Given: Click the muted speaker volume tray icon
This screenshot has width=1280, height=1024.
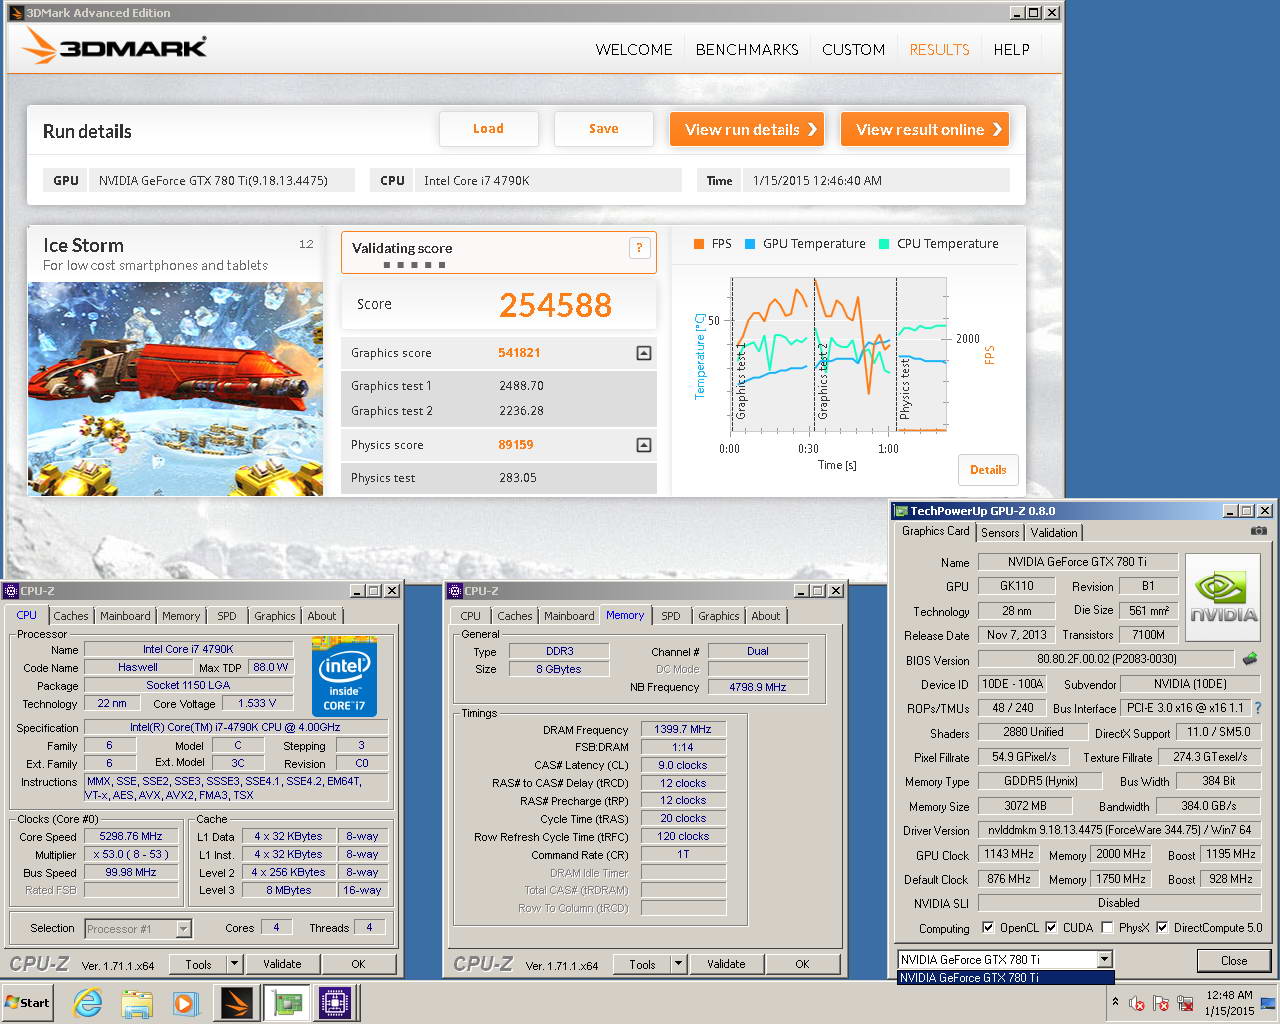Looking at the screenshot, I should pos(1137,1003).
